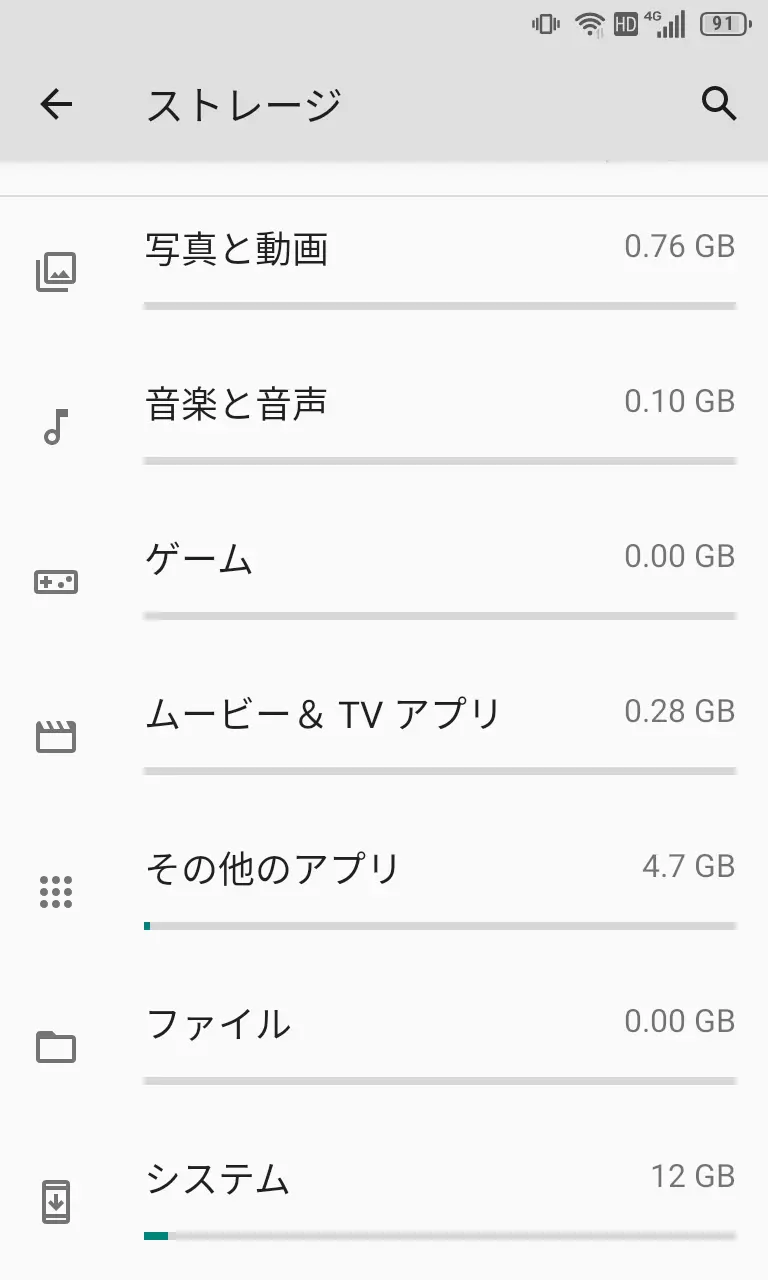
Task: Open ムービー& TV アプリ storage entry
Action: (x=322, y=714)
